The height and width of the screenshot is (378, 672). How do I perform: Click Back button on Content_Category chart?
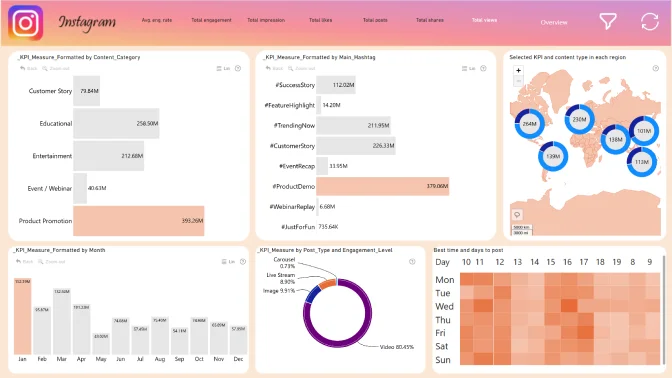point(29,68)
